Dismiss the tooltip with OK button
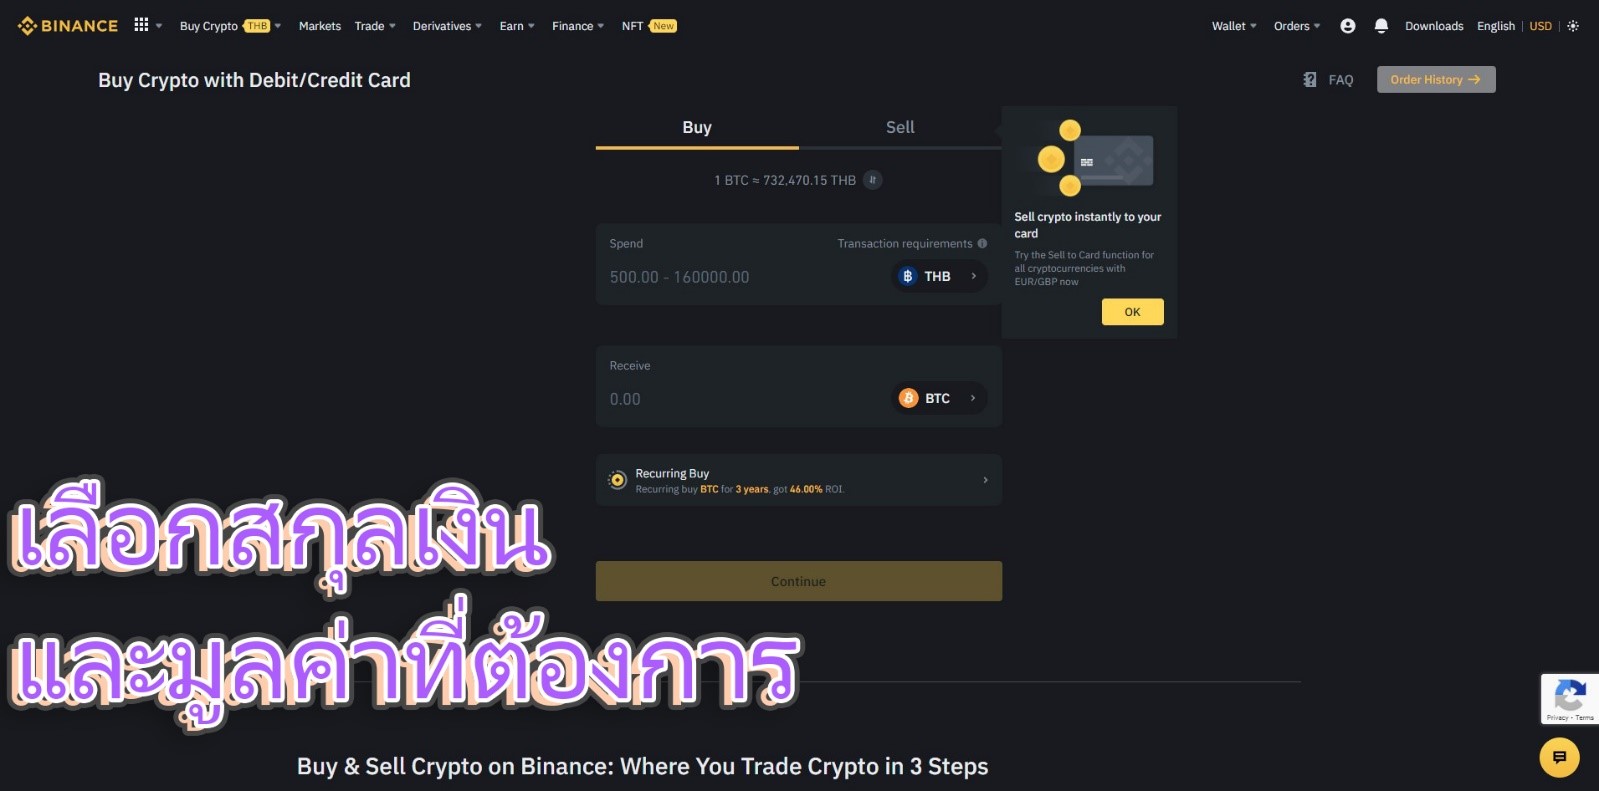This screenshot has height=791, width=1599. tap(1132, 312)
